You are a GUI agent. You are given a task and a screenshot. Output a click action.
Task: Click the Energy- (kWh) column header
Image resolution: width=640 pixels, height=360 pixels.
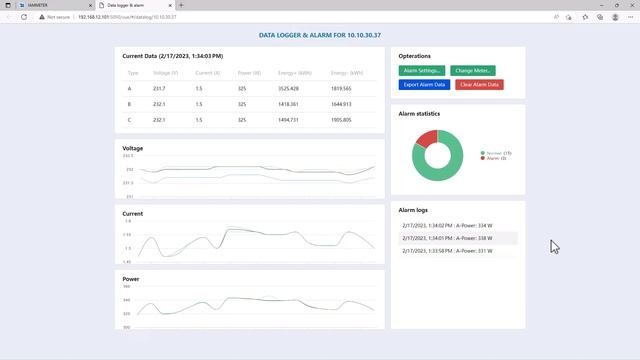pos(347,73)
